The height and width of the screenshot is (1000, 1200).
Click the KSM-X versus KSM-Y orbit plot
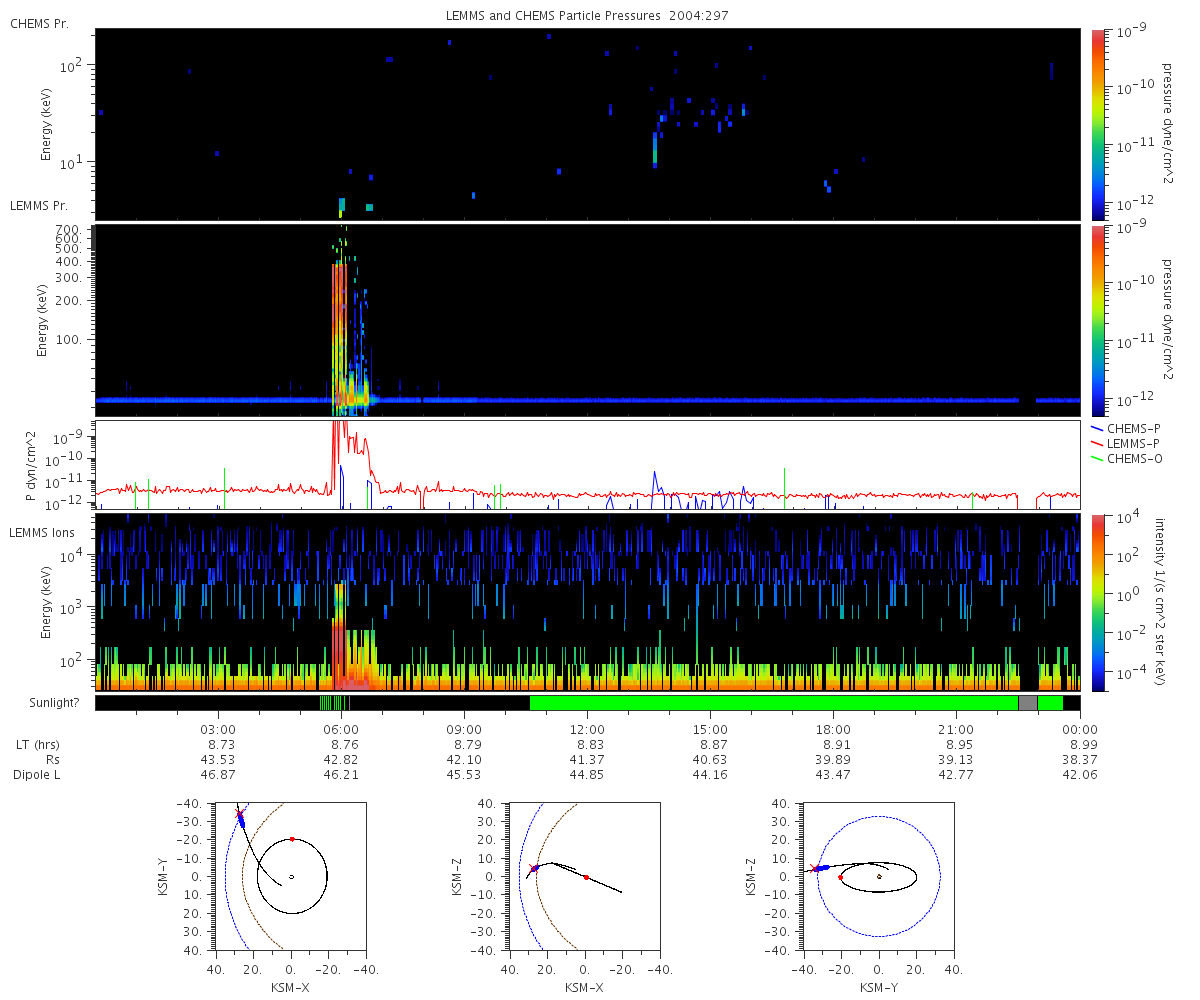point(291,876)
